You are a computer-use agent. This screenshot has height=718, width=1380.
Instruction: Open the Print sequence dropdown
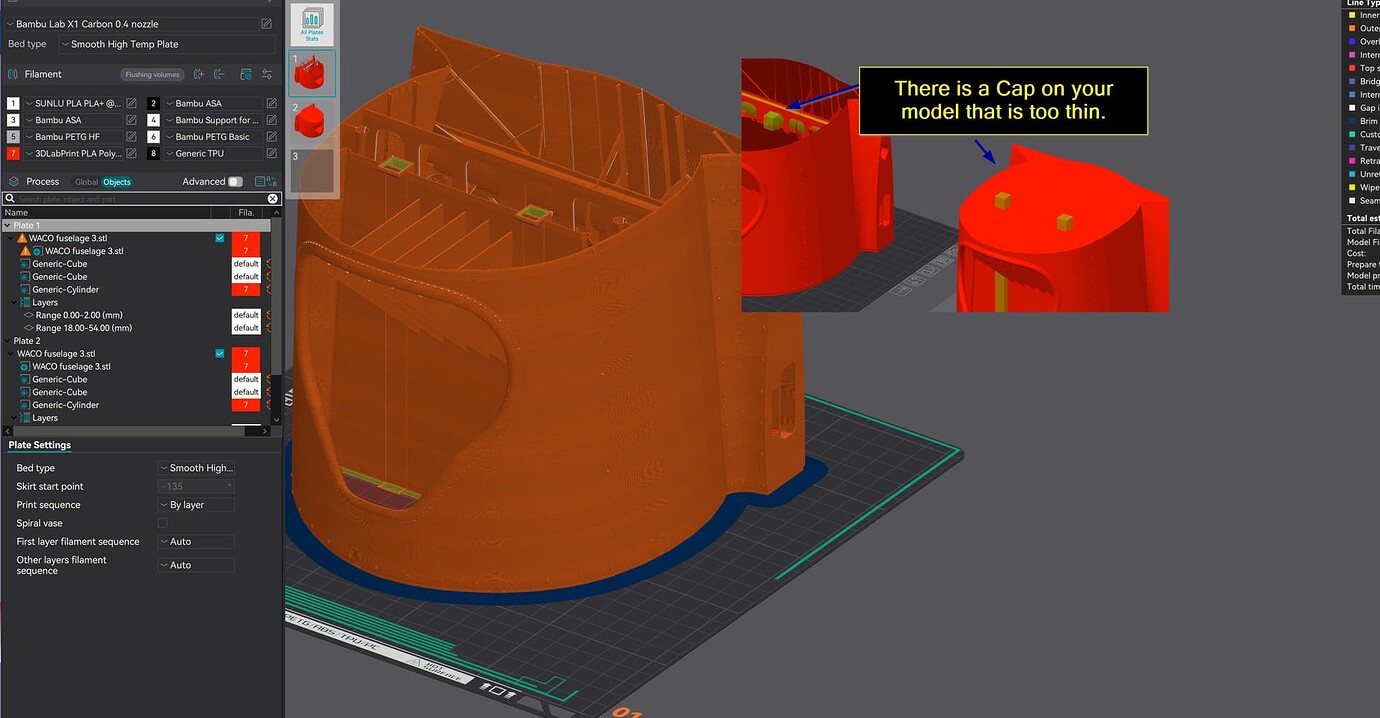(x=196, y=505)
